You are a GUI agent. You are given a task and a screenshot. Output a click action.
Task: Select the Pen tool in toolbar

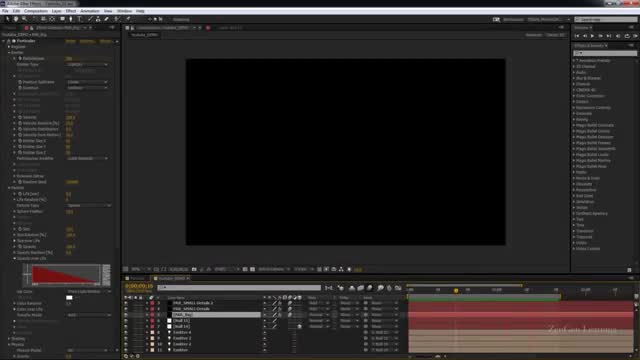click(71, 19)
